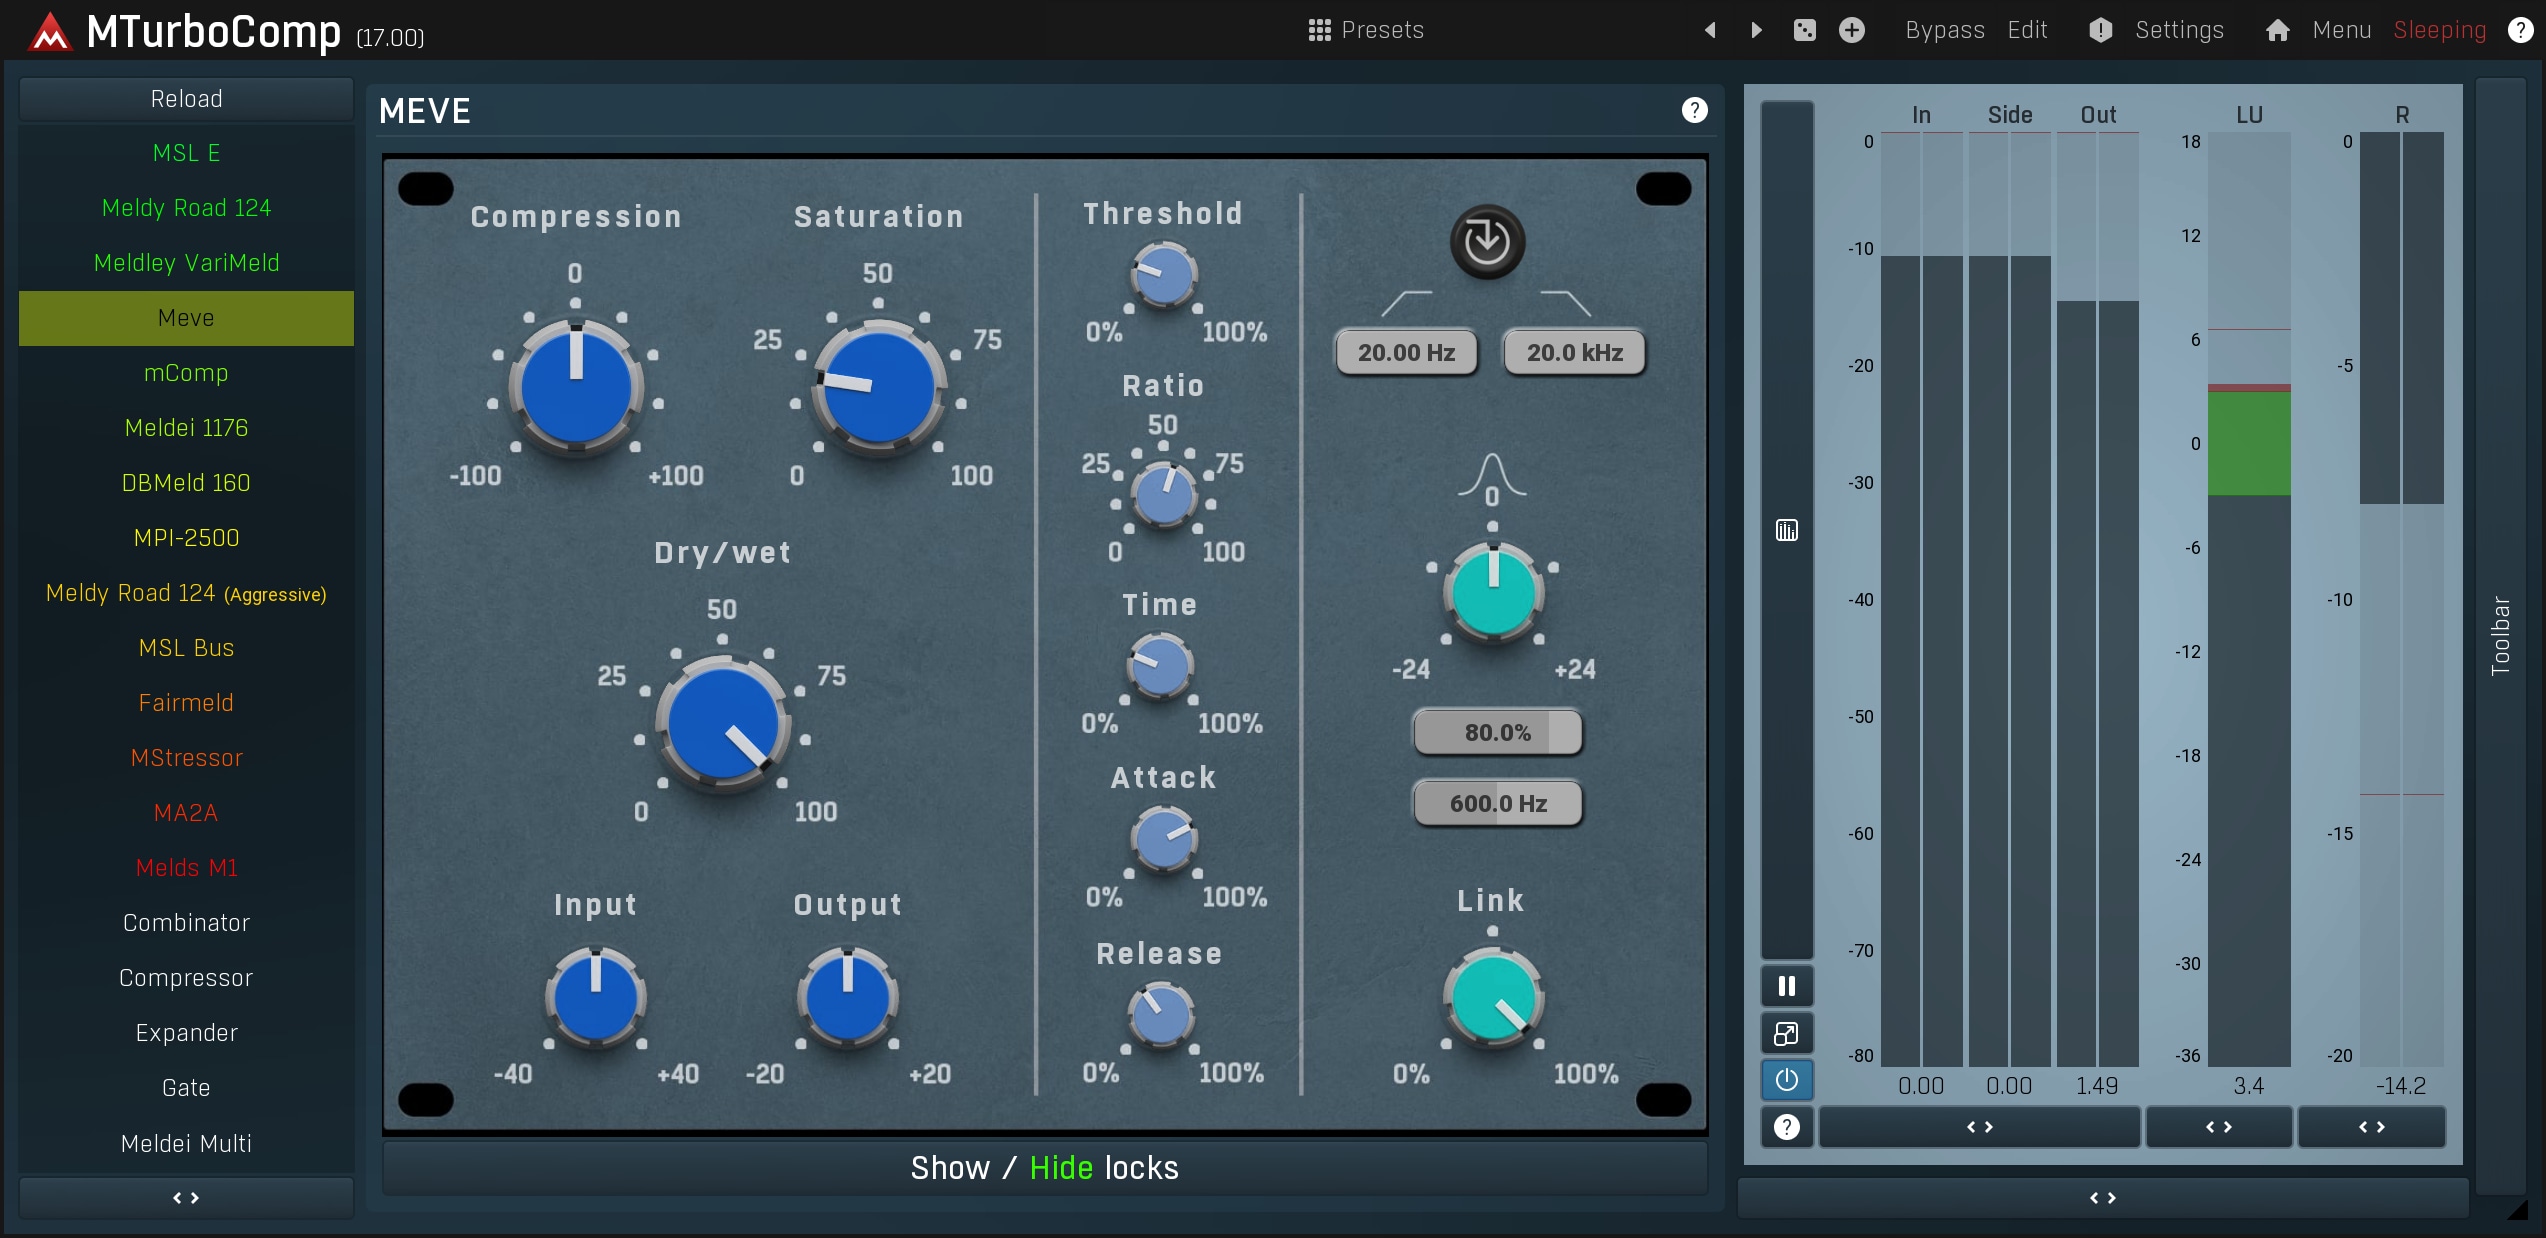
Task: Hide the parameter locks
Action: [x=1061, y=1168]
